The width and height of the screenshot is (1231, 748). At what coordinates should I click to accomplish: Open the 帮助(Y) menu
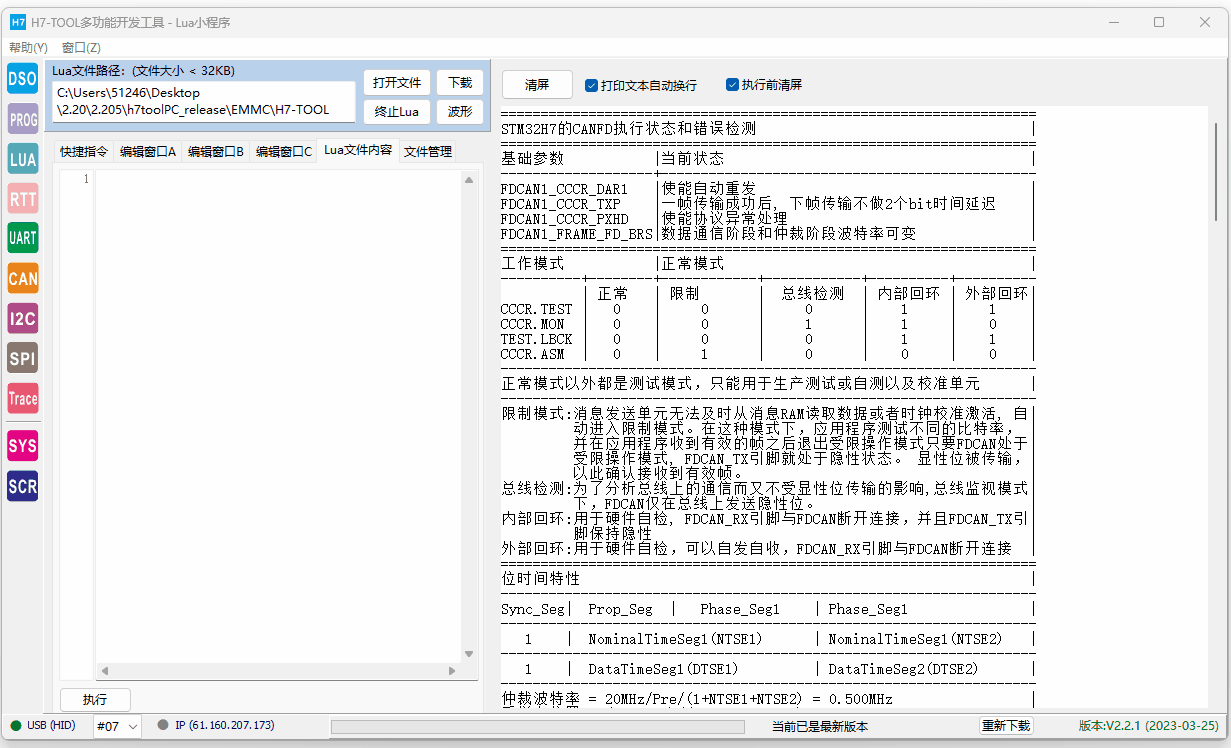tap(28, 47)
